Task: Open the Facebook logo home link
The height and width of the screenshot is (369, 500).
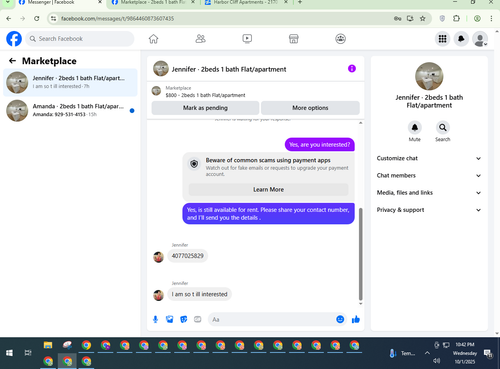Action: (14, 39)
